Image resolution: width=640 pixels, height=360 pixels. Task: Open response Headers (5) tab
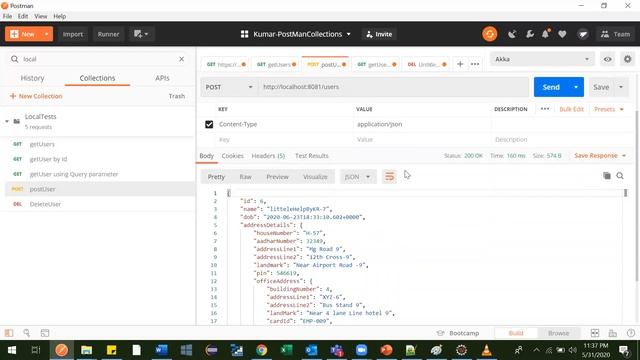tap(268, 156)
